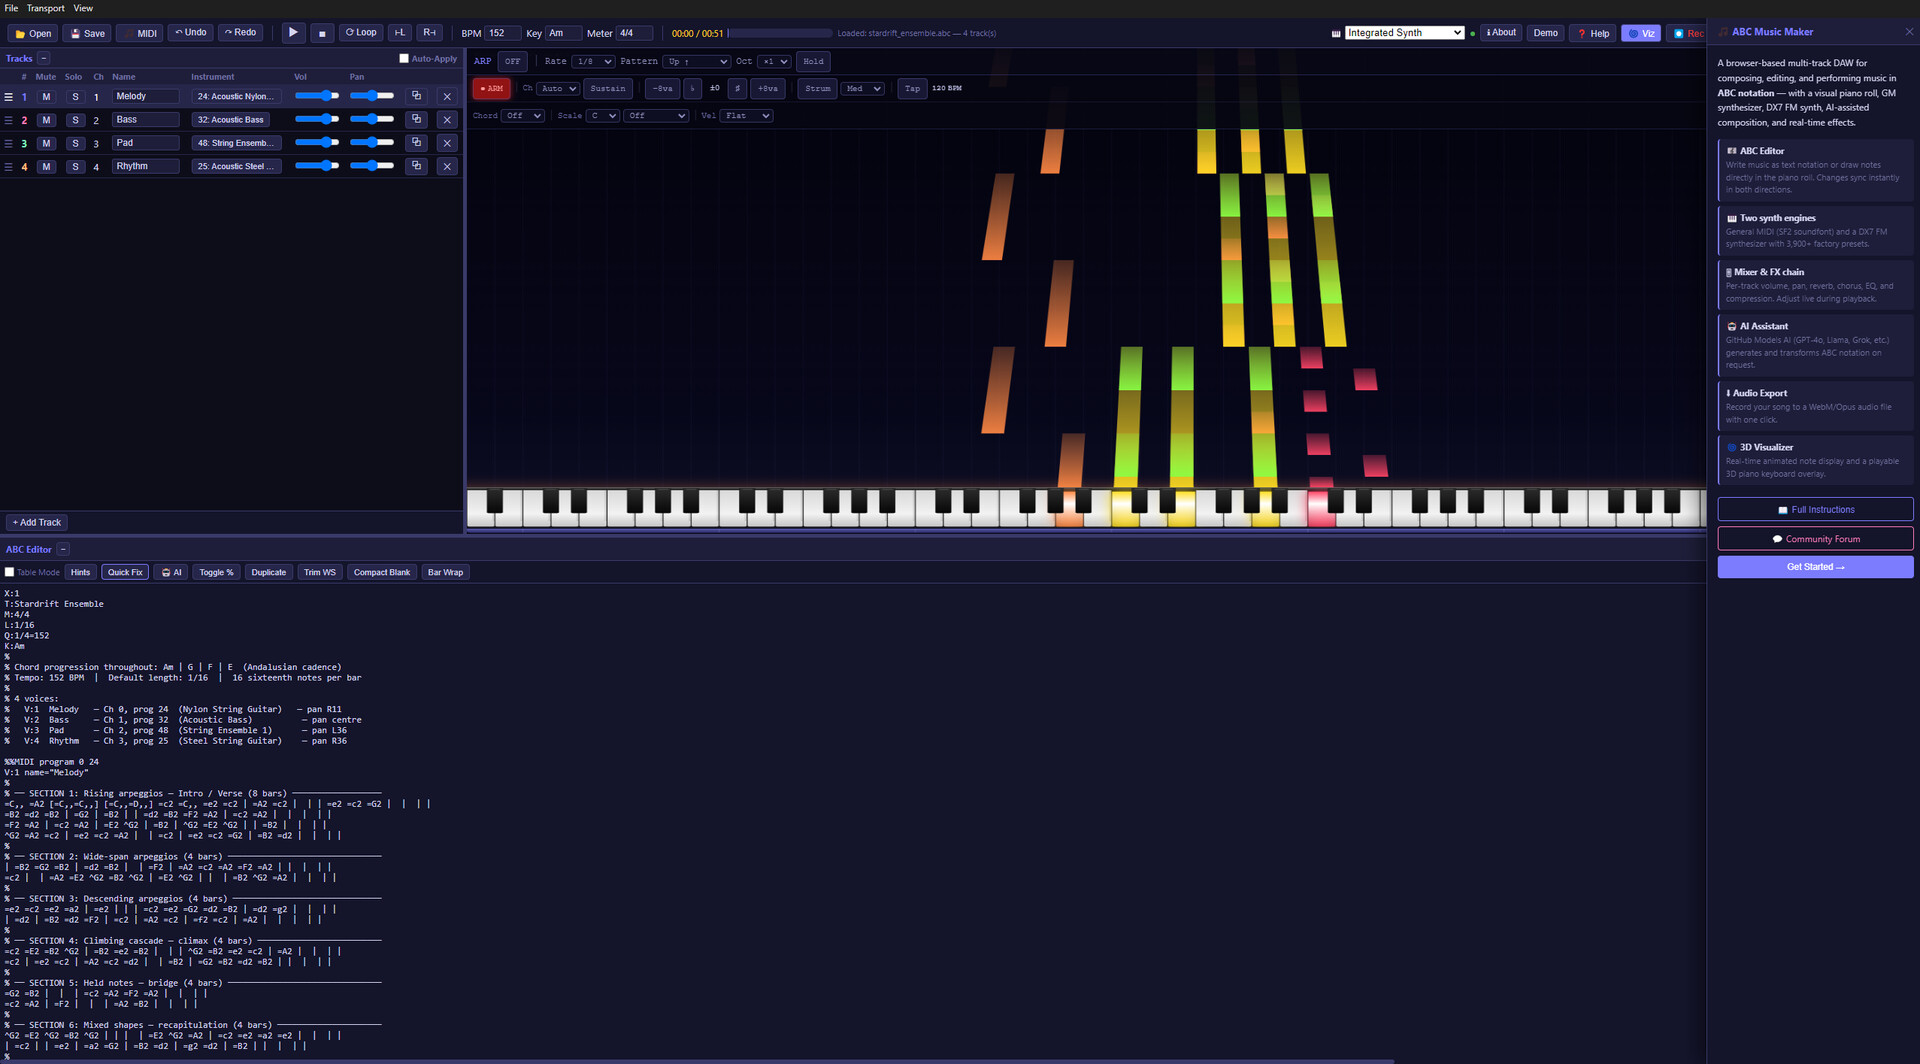Toggle the arpeggiator Hold button
1920x1064 pixels.
(x=814, y=61)
